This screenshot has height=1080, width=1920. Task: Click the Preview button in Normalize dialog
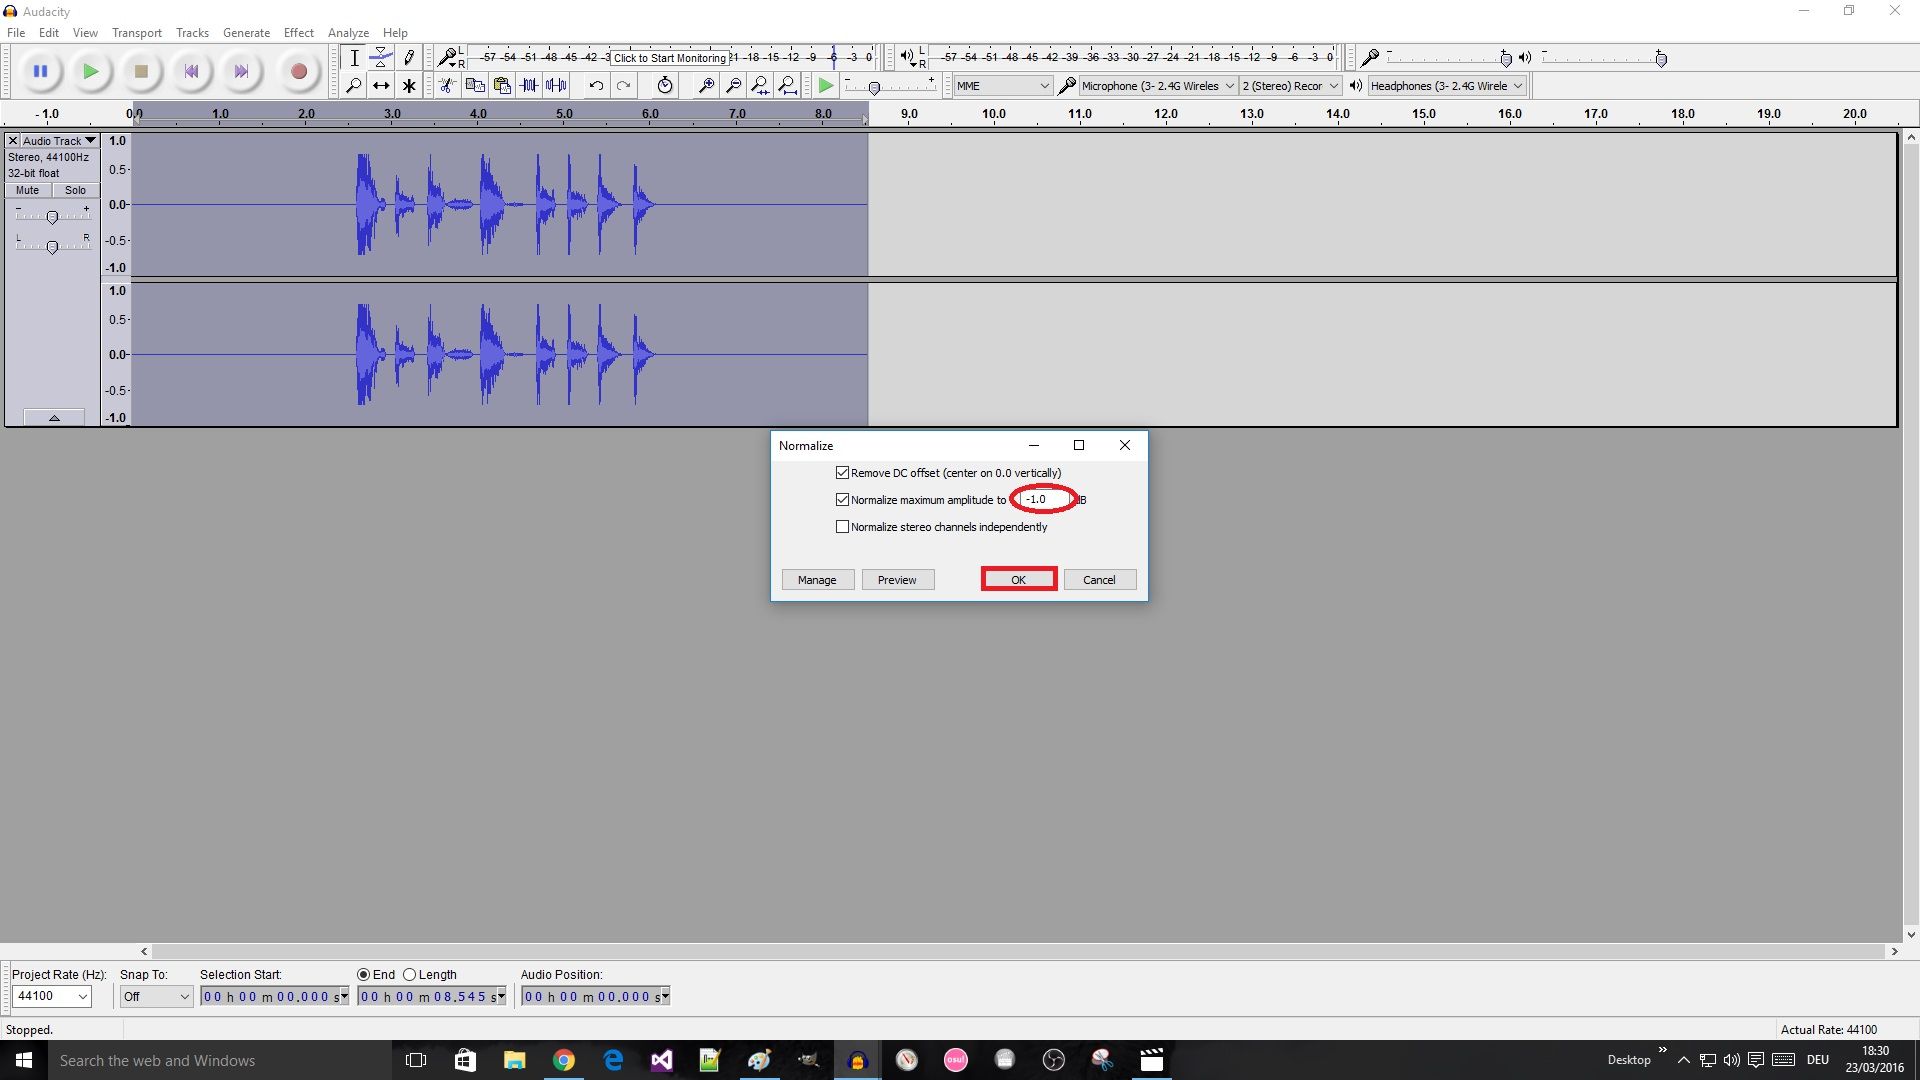click(x=897, y=579)
